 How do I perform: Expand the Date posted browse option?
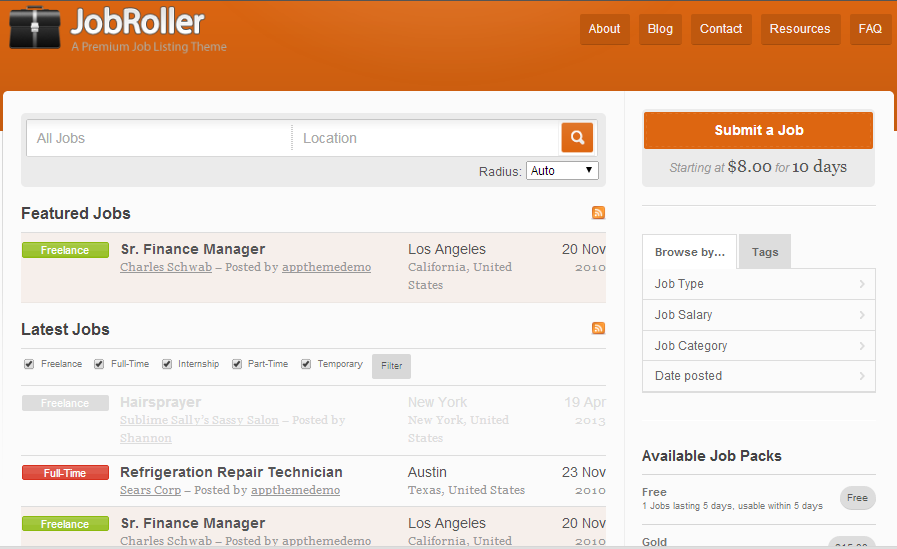click(759, 376)
